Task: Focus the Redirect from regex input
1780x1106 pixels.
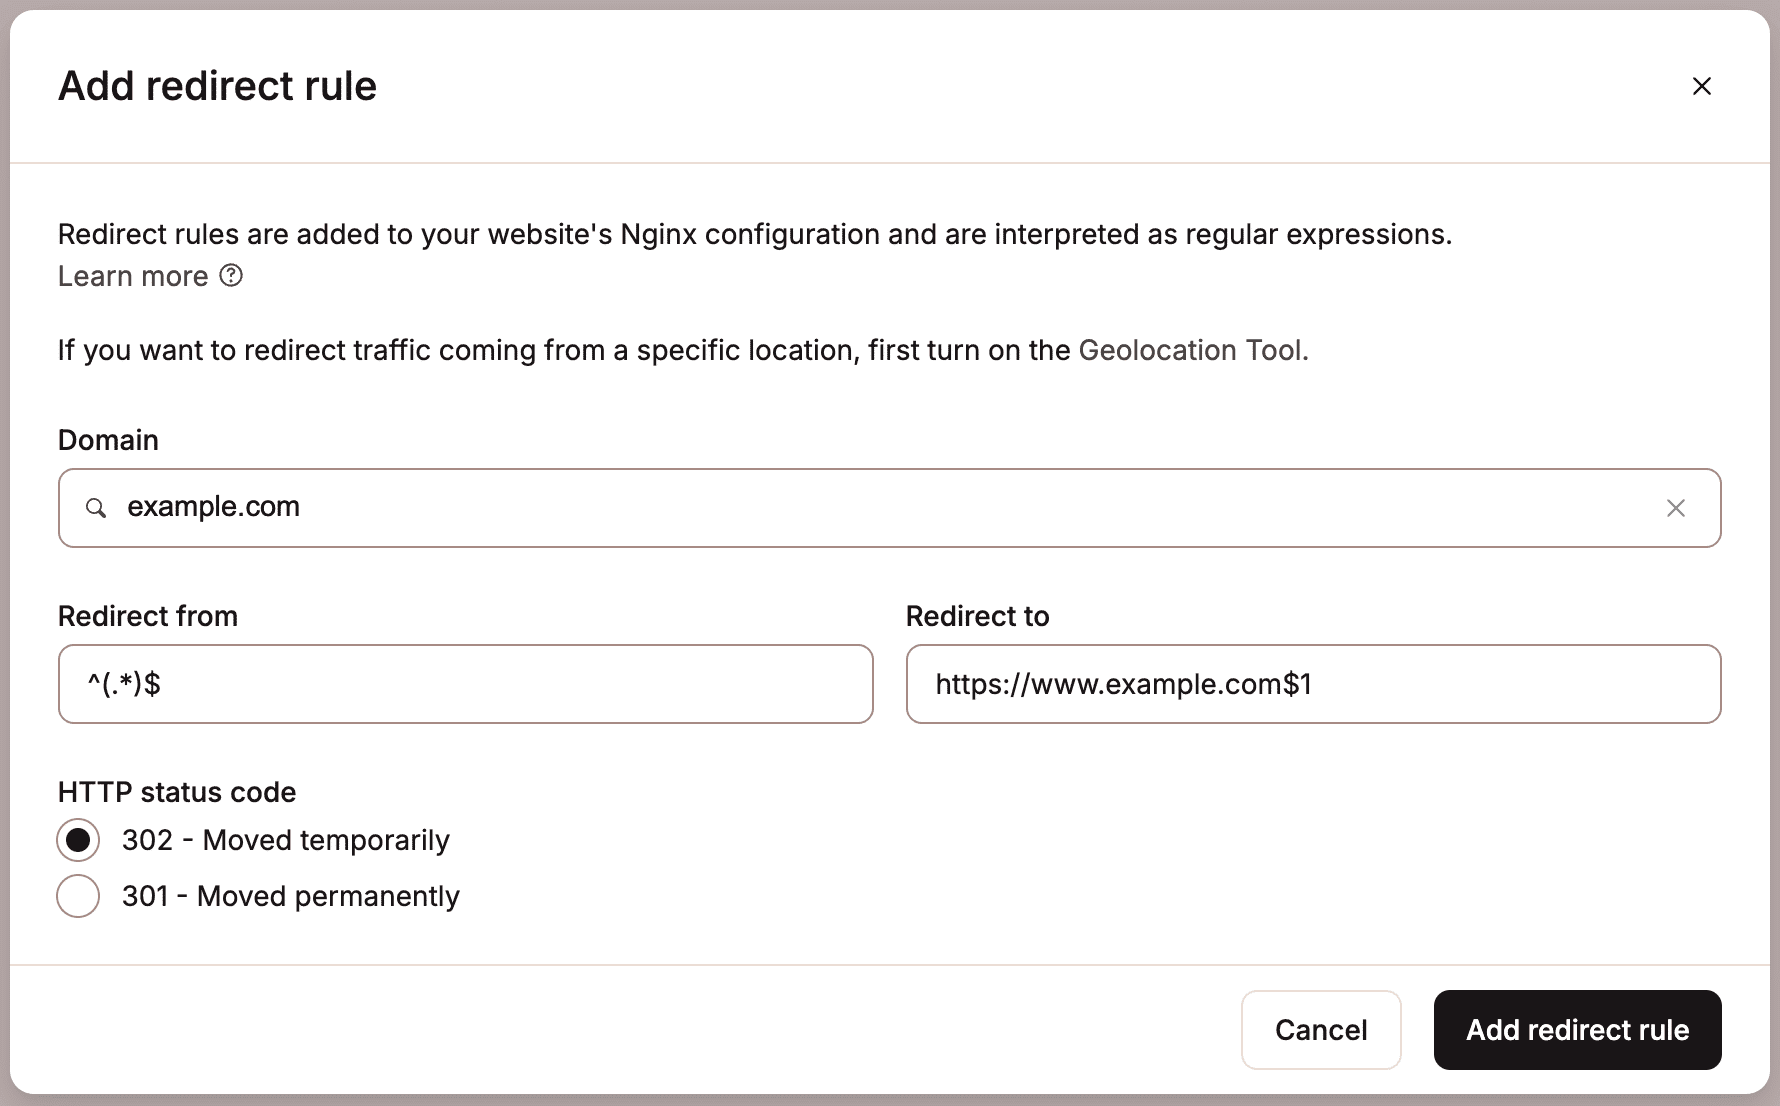Action: click(x=465, y=684)
